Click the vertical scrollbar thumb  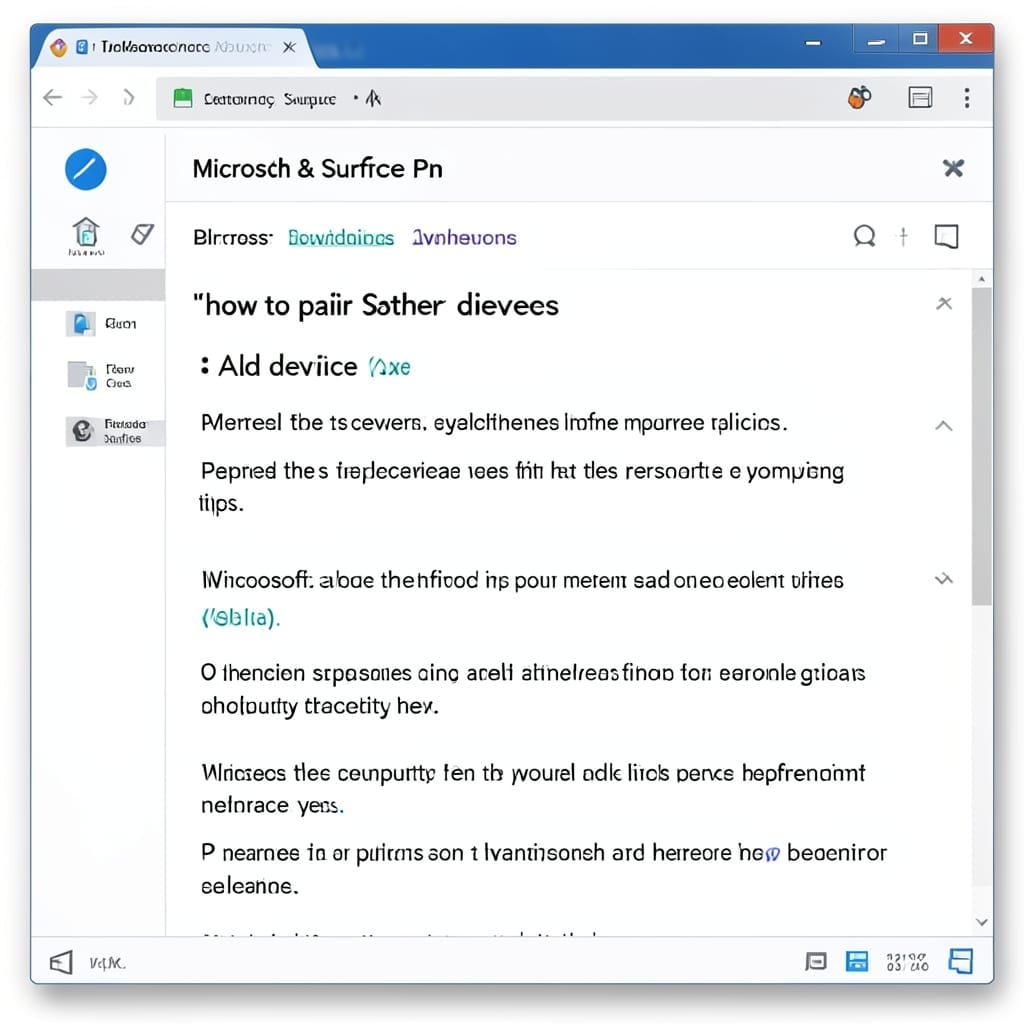(982, 447)
